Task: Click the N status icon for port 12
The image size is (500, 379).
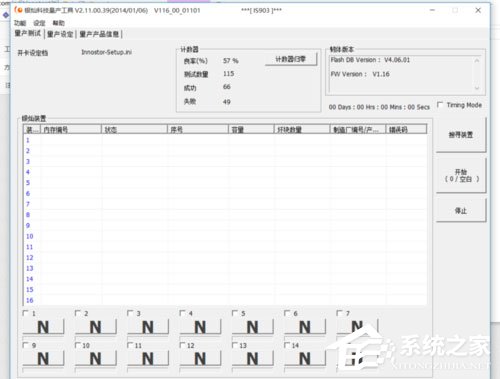Action: 200,359
